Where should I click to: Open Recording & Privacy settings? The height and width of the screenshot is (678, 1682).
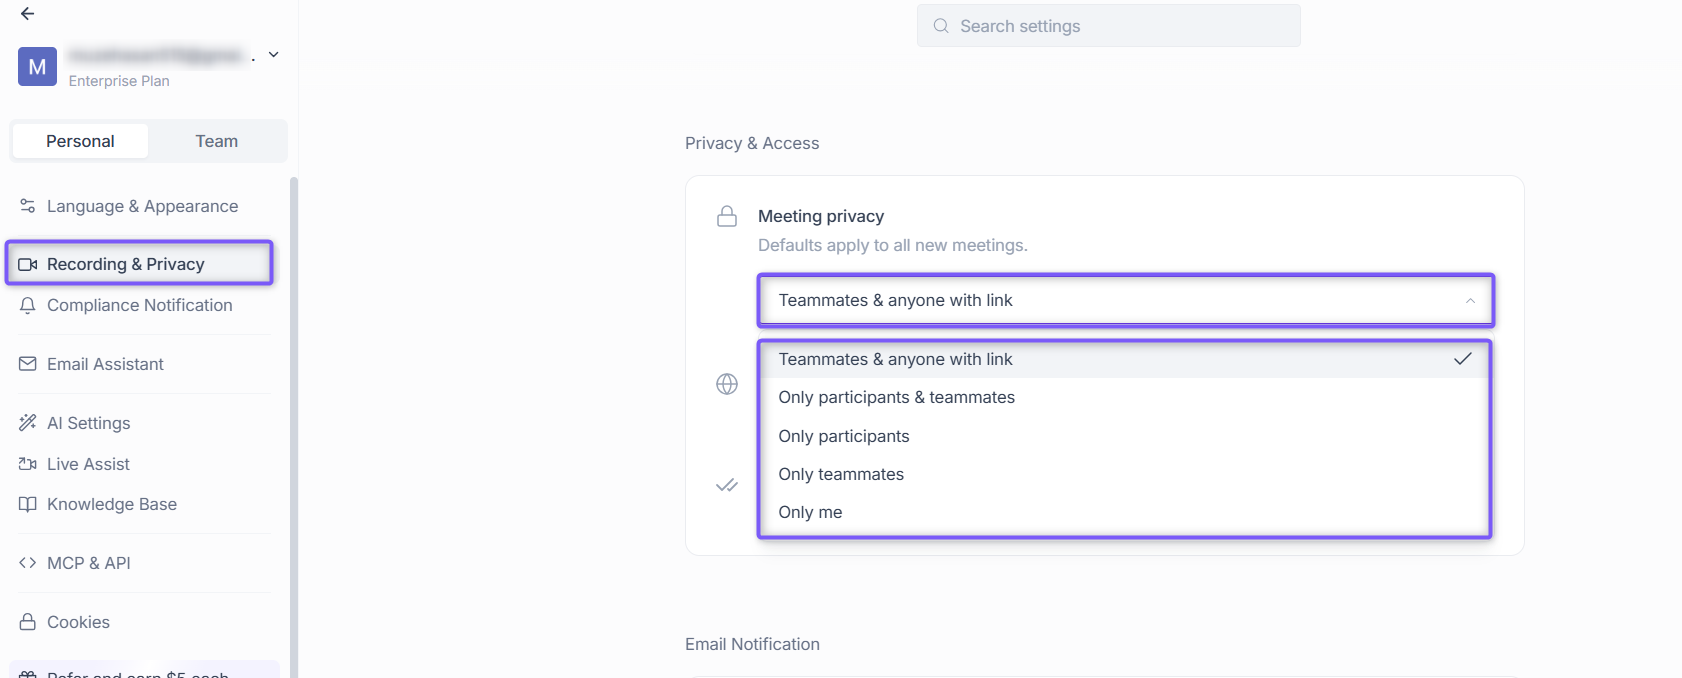[139, 263]
